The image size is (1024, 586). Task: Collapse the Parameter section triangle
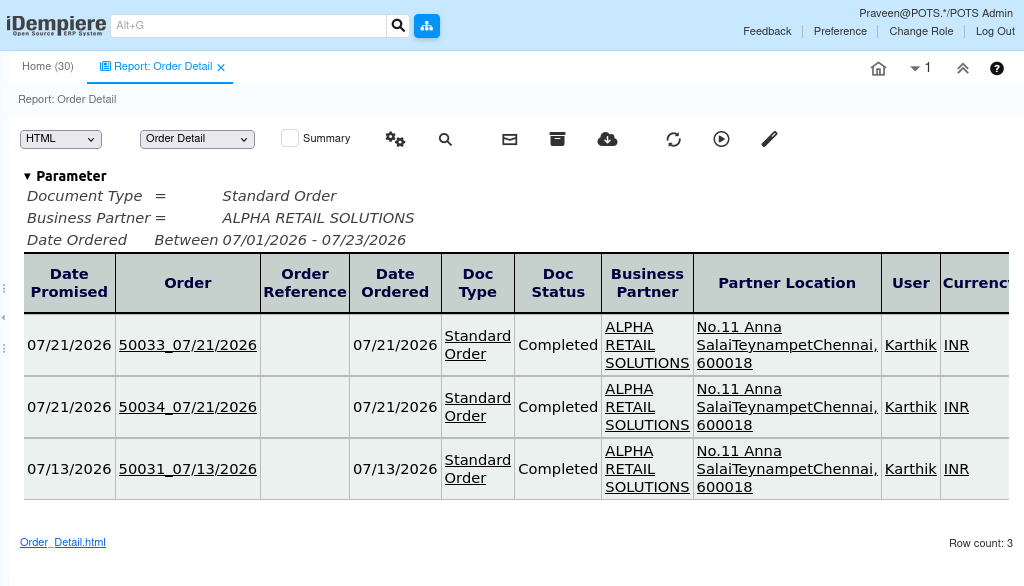[27, 176]
